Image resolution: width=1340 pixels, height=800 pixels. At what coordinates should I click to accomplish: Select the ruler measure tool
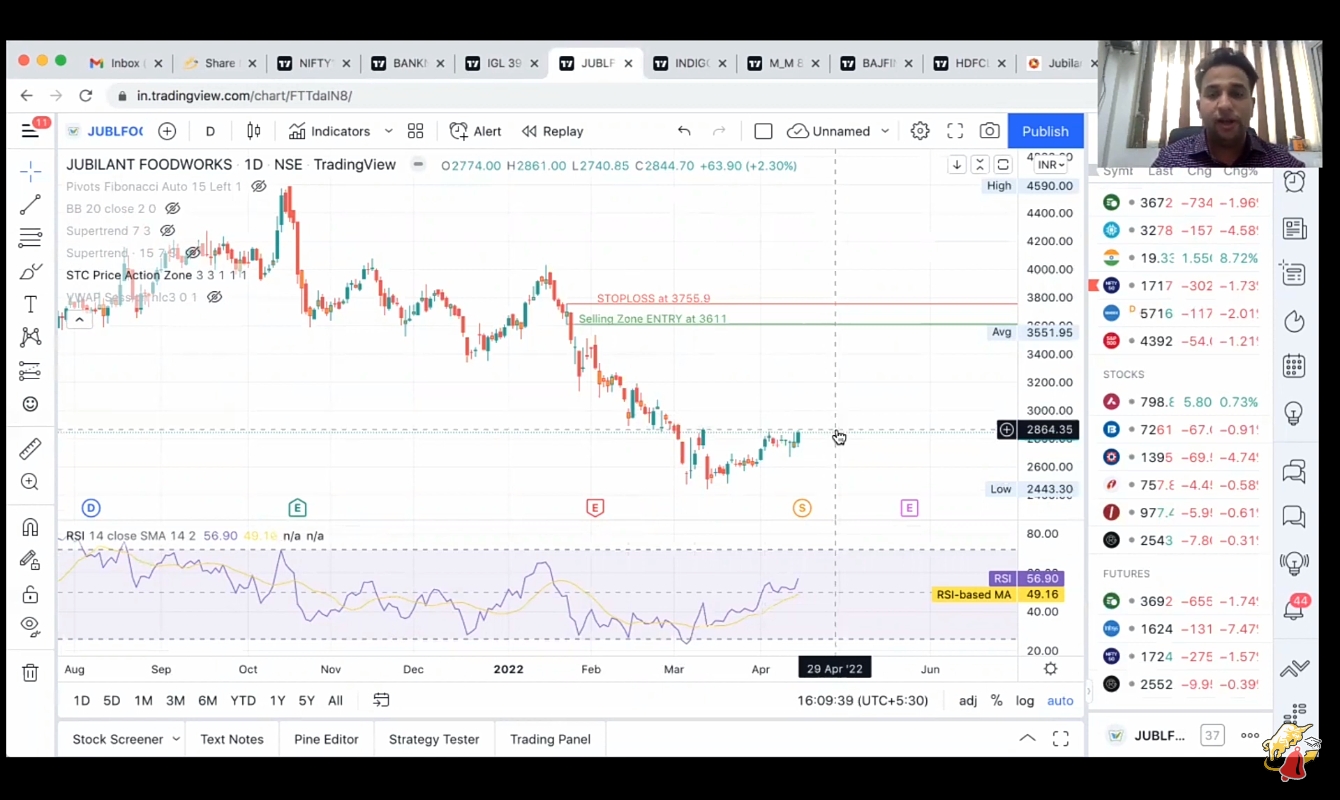[x=30, y=448]
